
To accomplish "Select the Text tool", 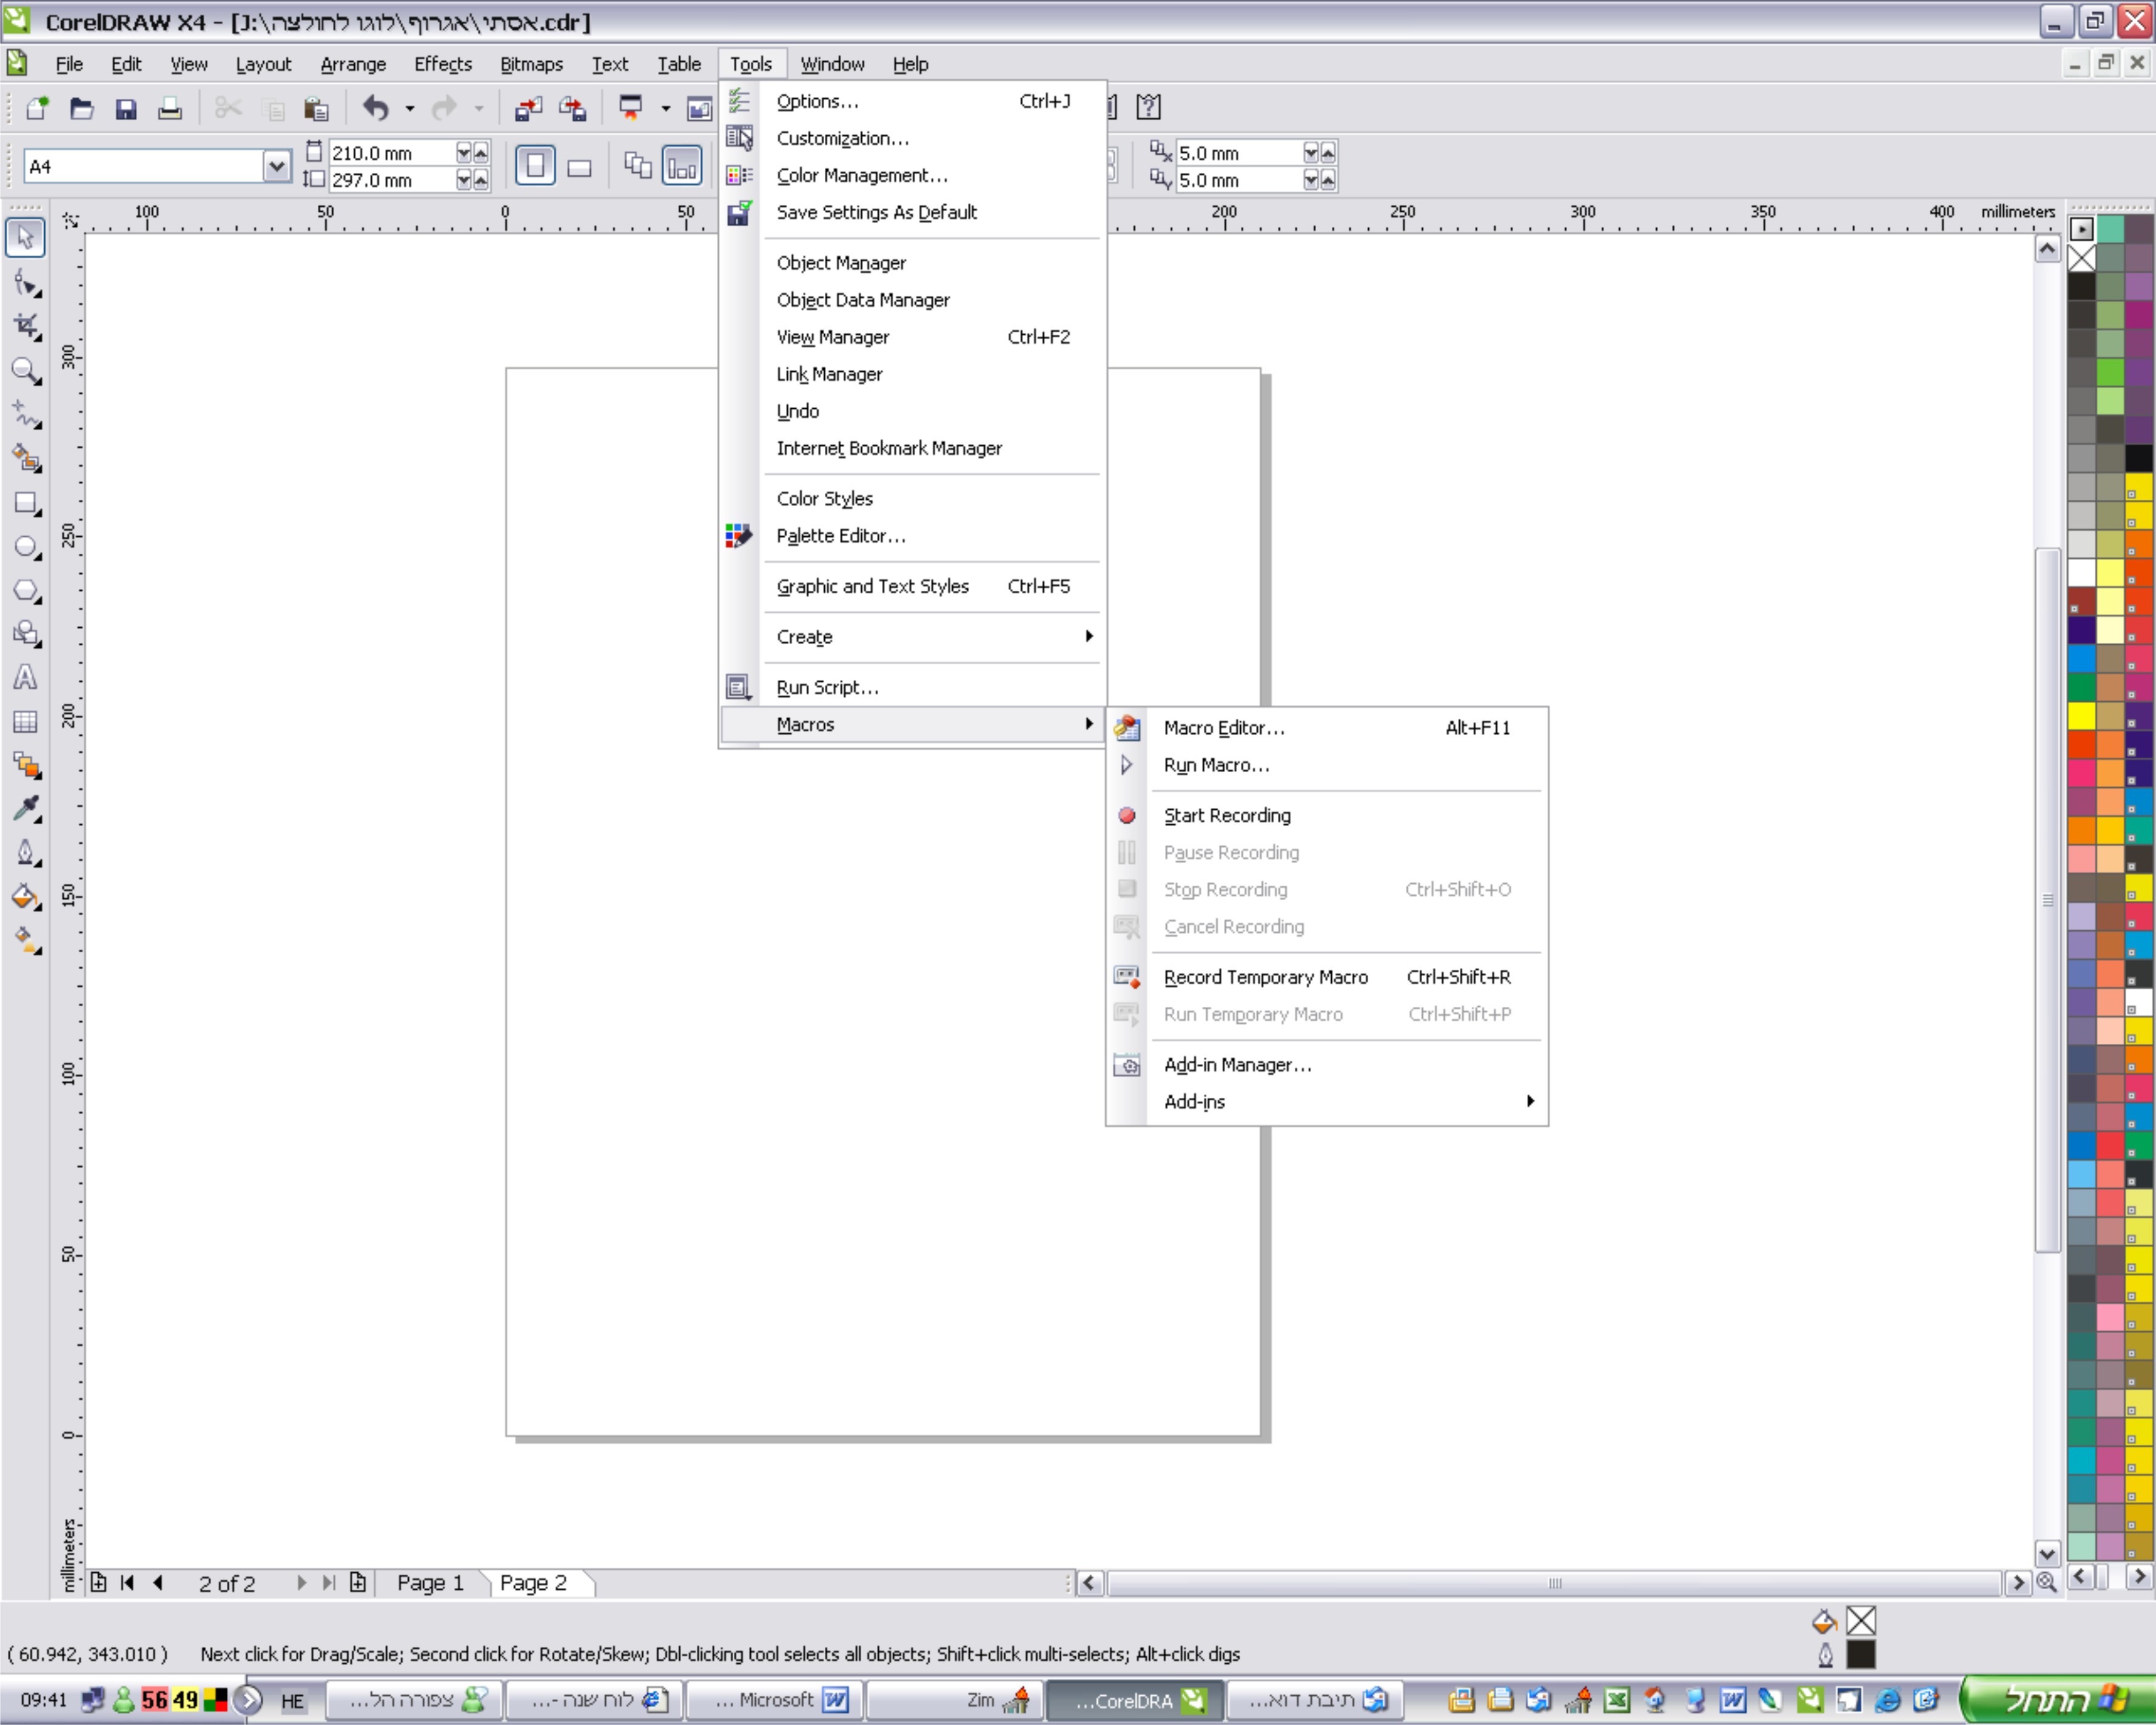I will 24,677.
